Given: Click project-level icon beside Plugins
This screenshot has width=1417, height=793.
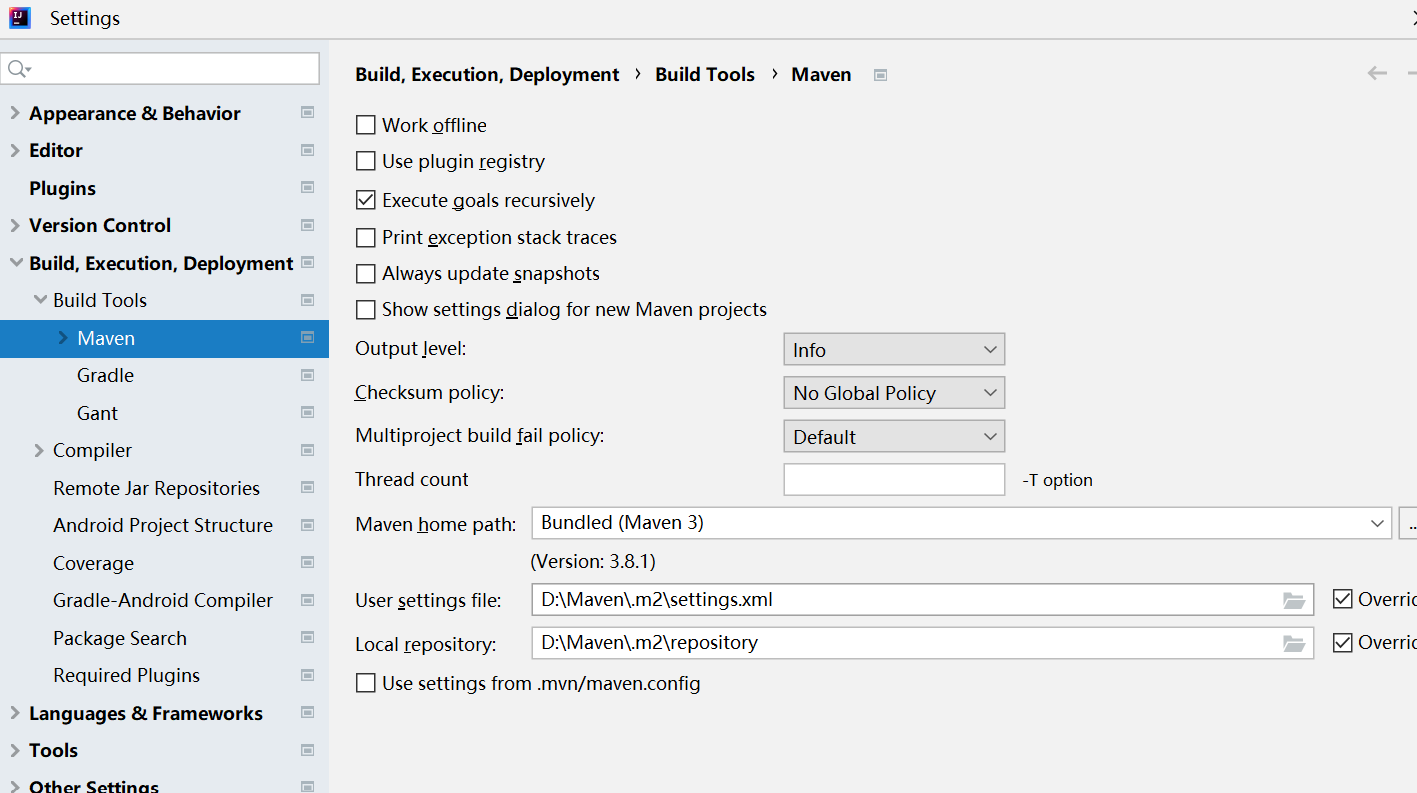Looking at the screenshot, I should pos(308,188).
